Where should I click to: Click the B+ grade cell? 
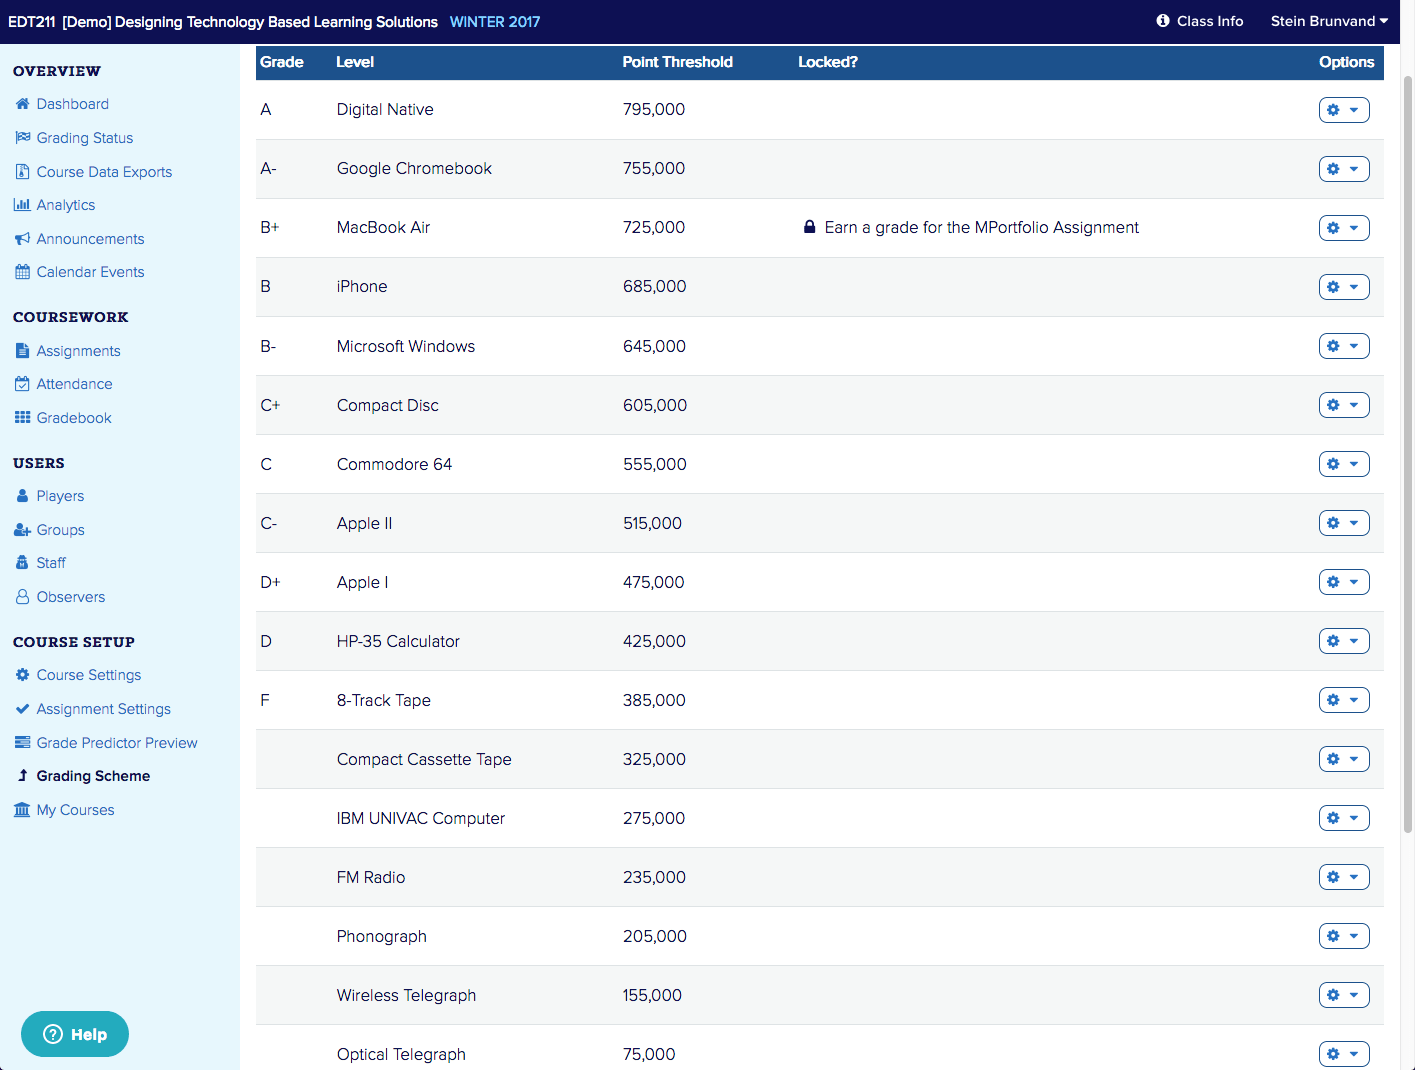(270, 228)
